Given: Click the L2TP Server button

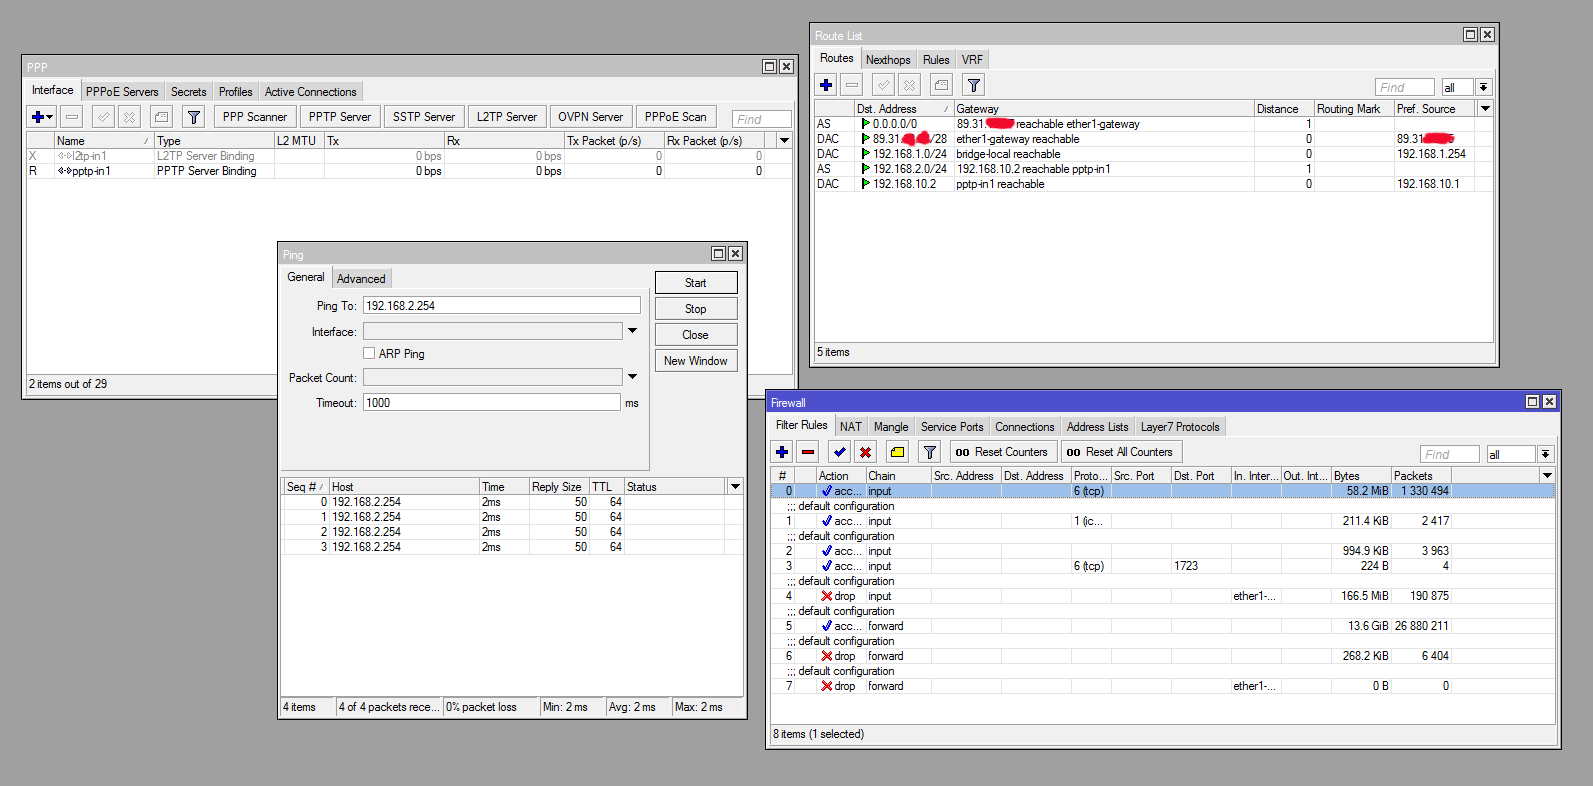Looking at the screenshot, I should click(x=507, y=117).
